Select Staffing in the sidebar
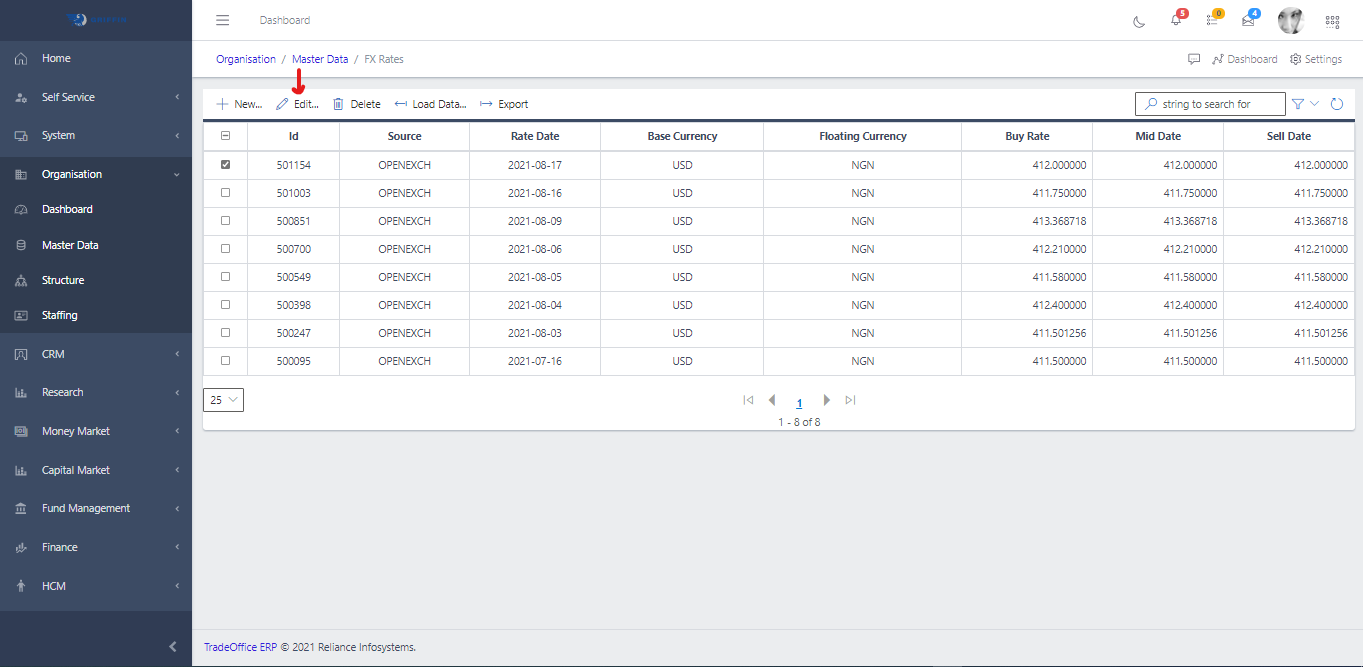Viewport: 1363px width, 667px height. [59, 315]
